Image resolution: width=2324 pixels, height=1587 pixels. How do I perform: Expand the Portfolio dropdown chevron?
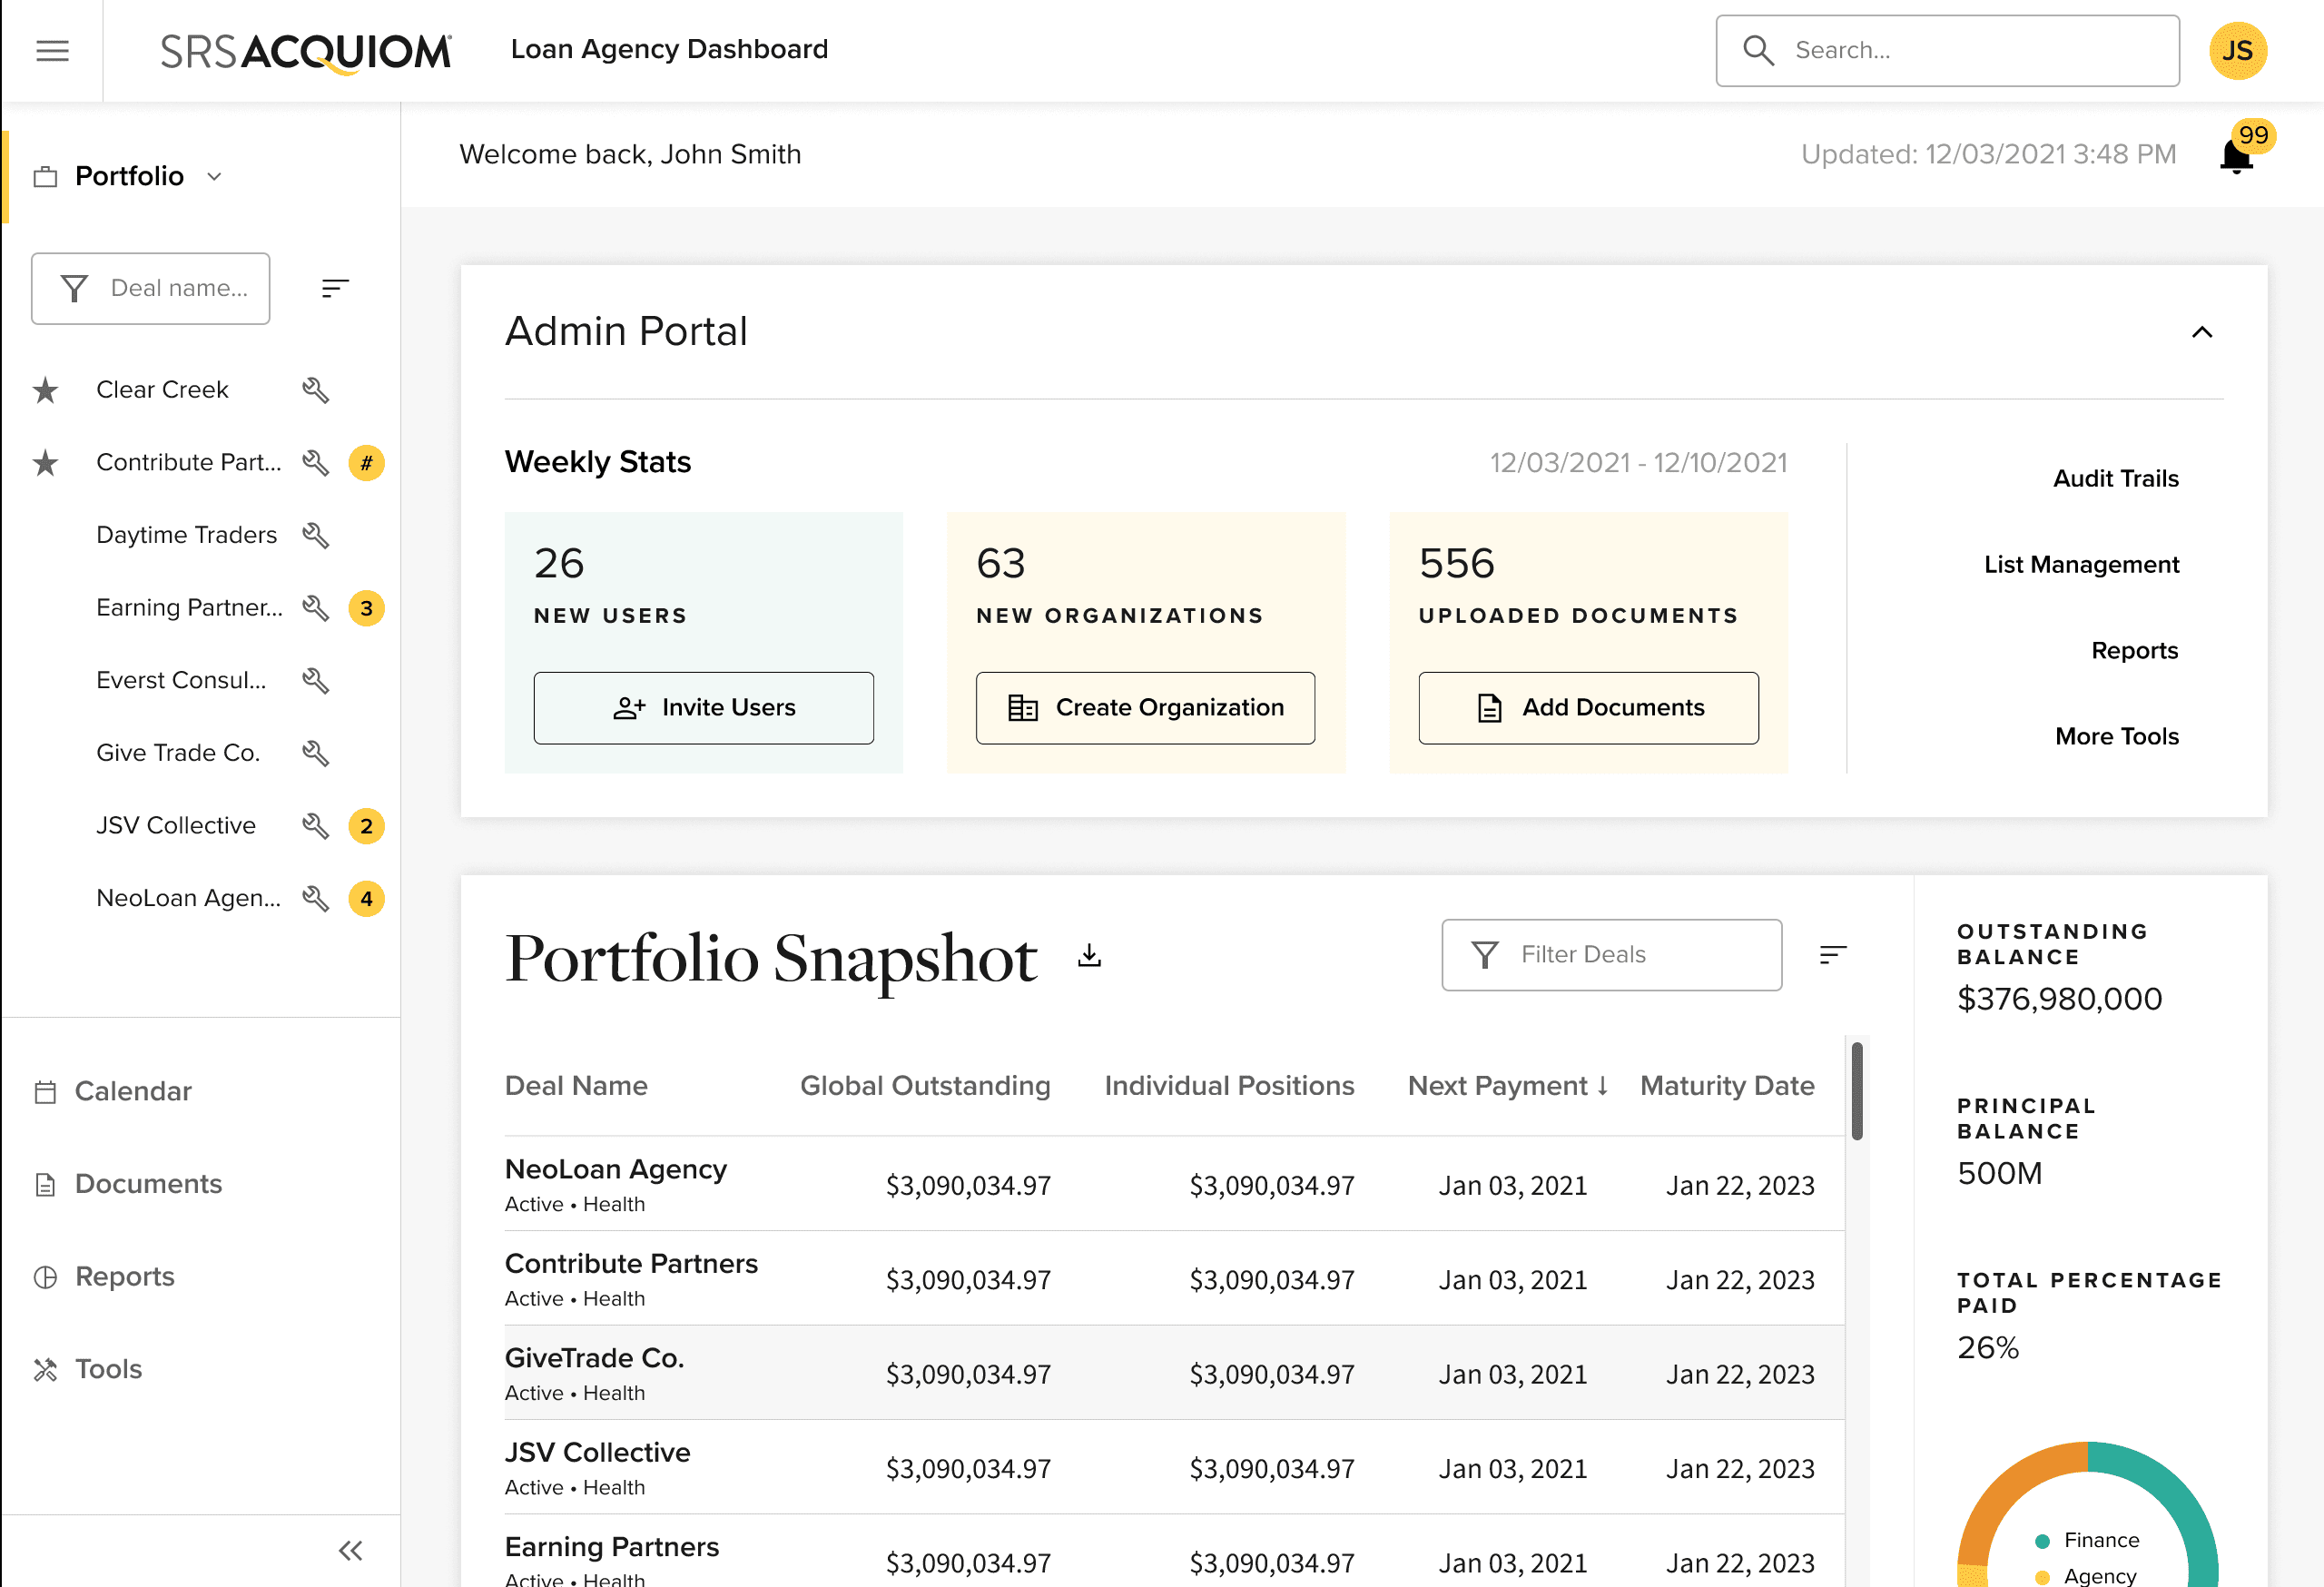(214, 177)
